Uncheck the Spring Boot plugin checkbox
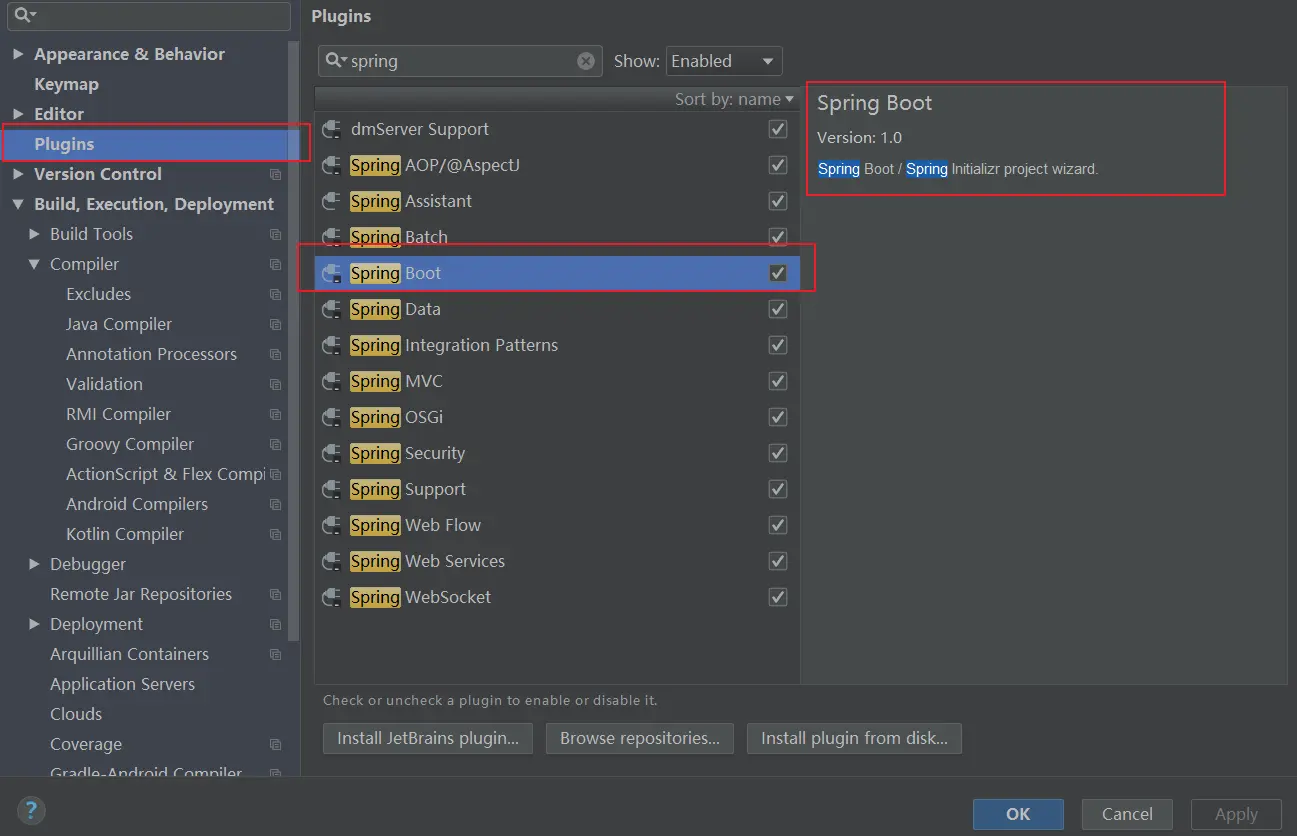 pyautogui.click(x=778, y=273)
